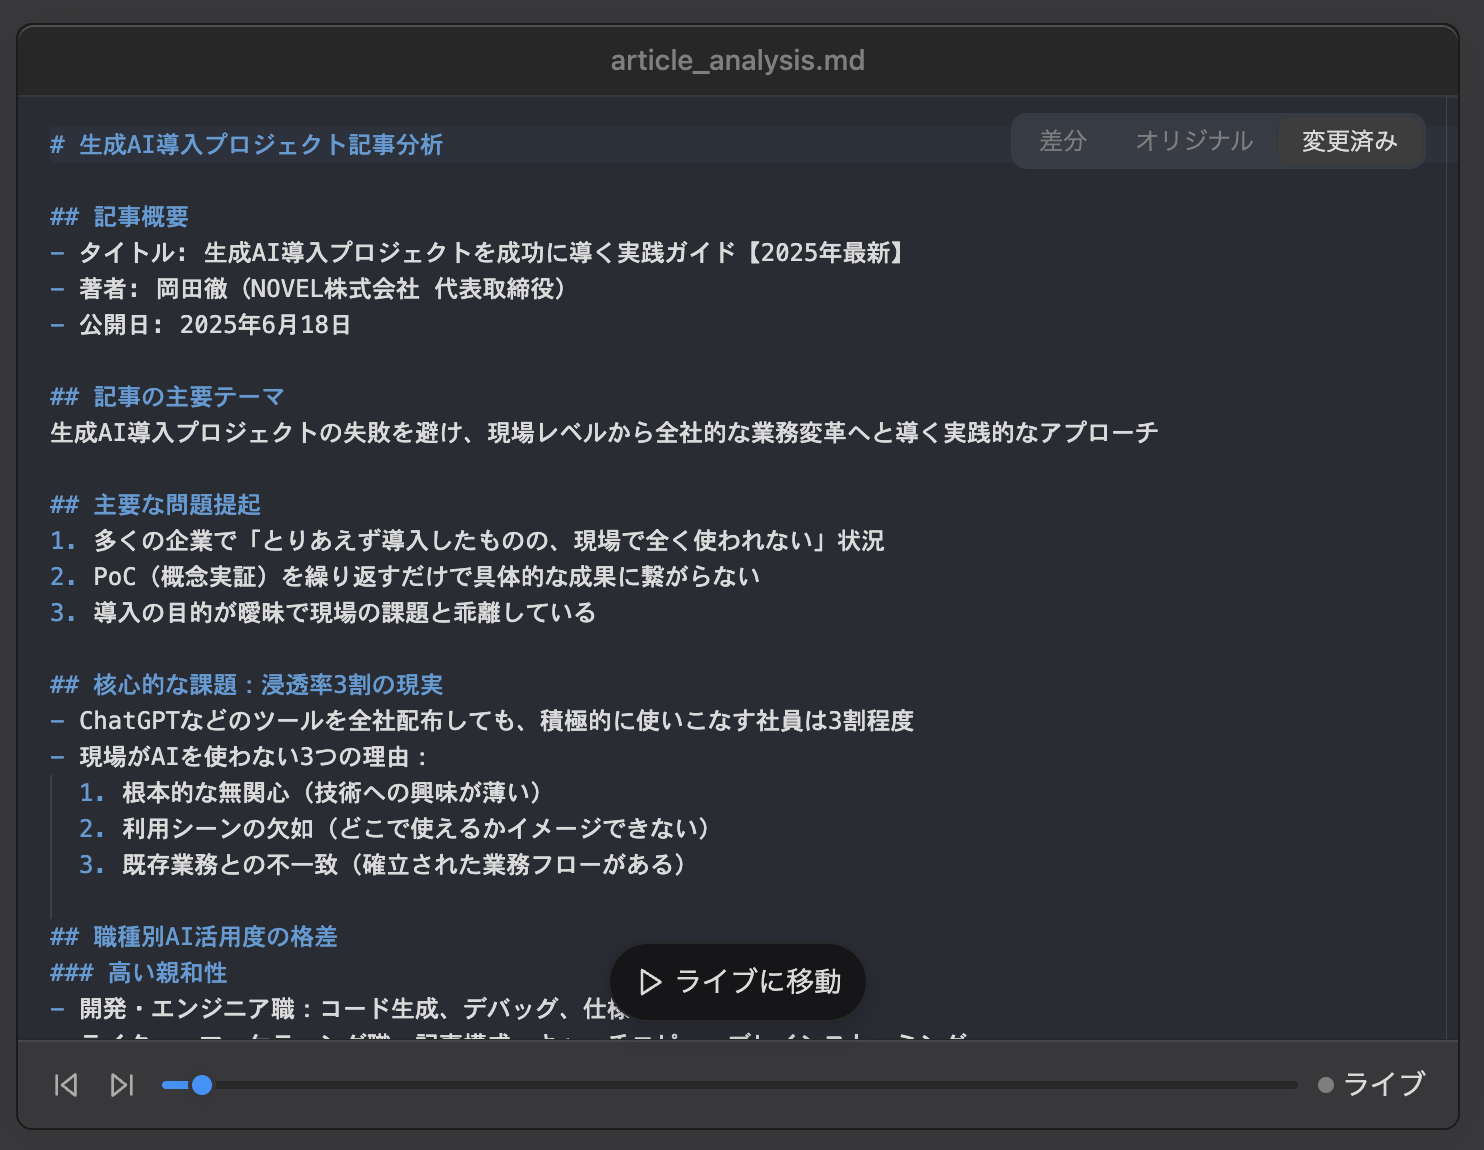This screenshot has width=1484, height=1150.
Task: Jump to the previous step with the skip-back icon
Action: tap(66, 1085)
